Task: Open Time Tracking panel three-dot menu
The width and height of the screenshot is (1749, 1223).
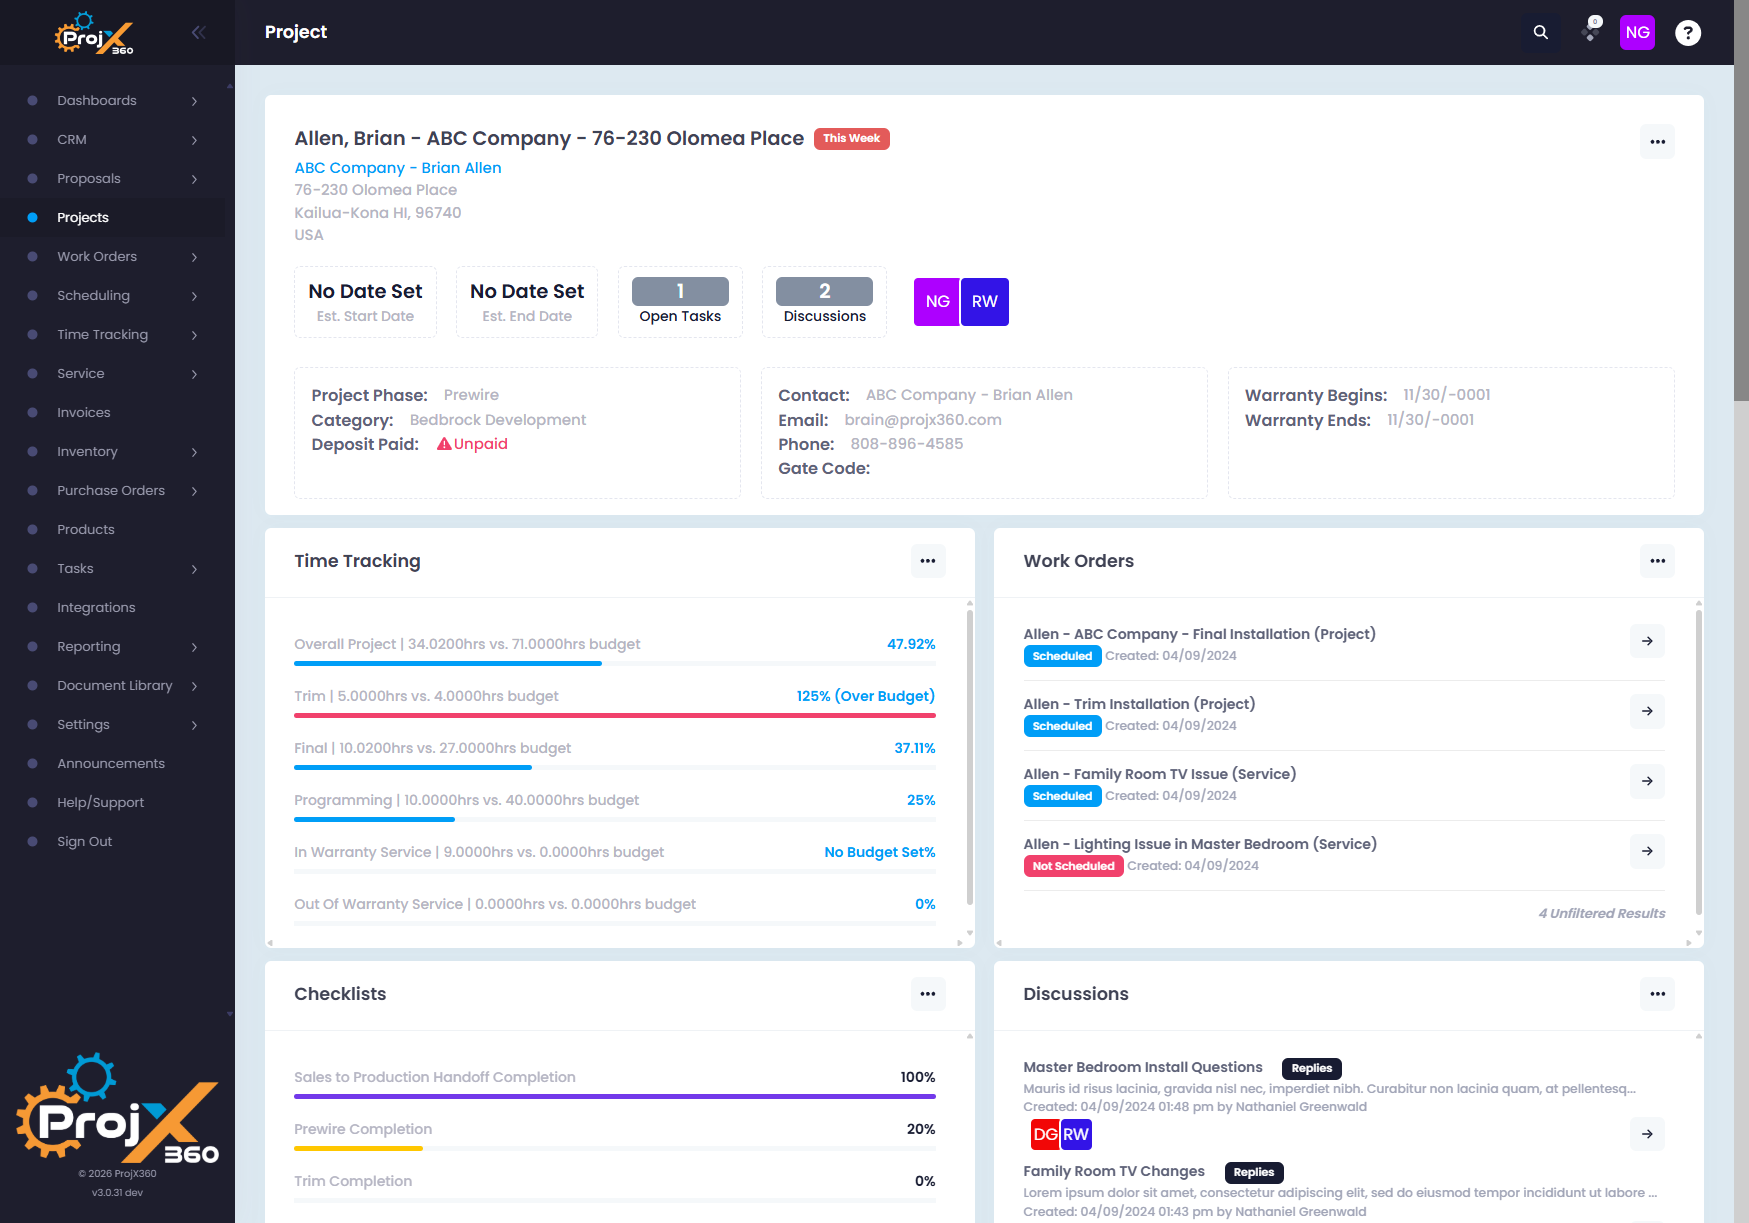Action: pyautogui.click(x=928, y=561)
